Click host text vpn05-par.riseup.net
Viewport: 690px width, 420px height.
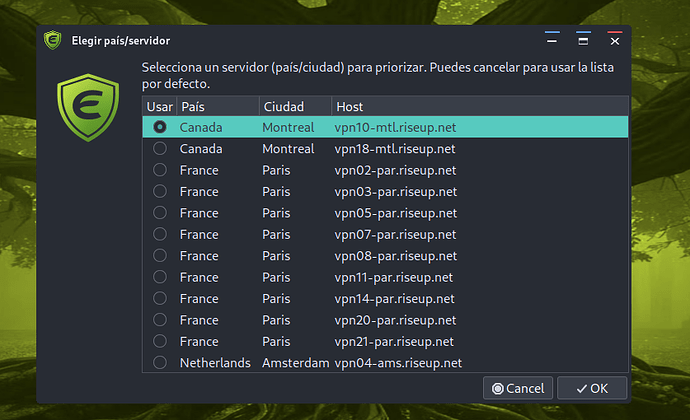click(x=396, y=213)
